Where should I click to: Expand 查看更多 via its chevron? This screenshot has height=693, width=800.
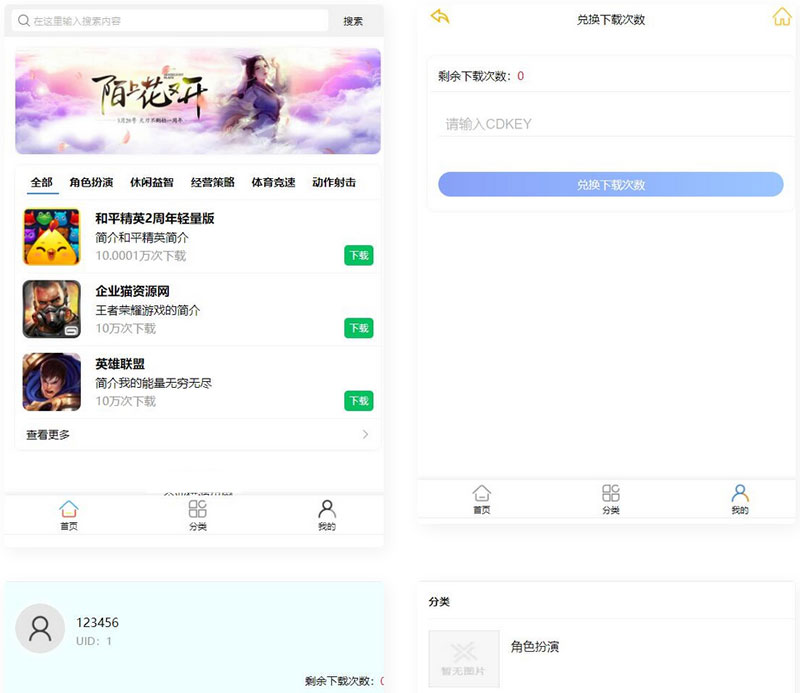click(x=366, y=434)
